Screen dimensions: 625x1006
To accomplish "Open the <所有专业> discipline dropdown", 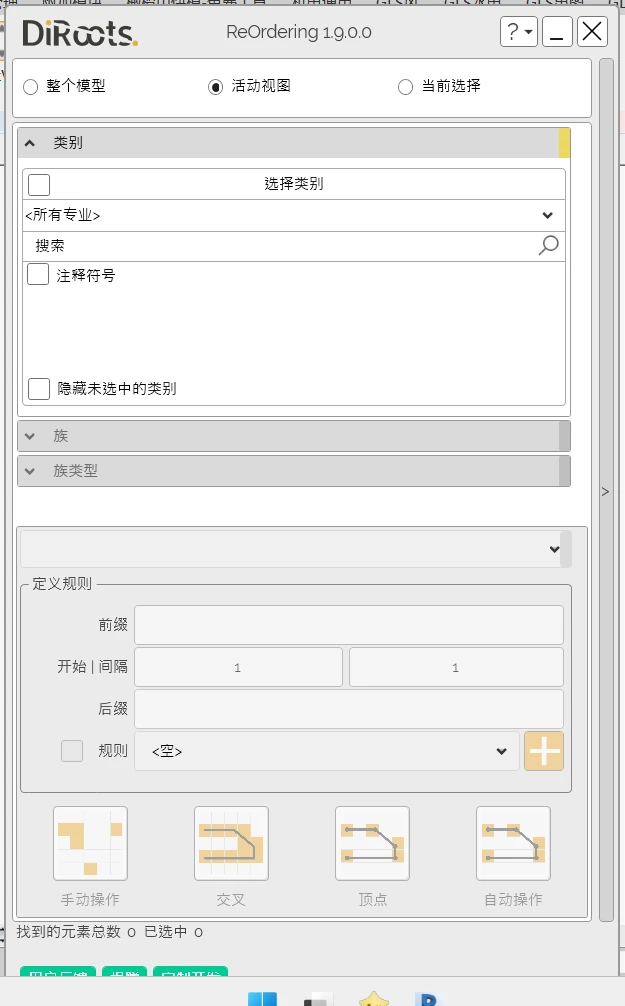I will tap(292, 215).
